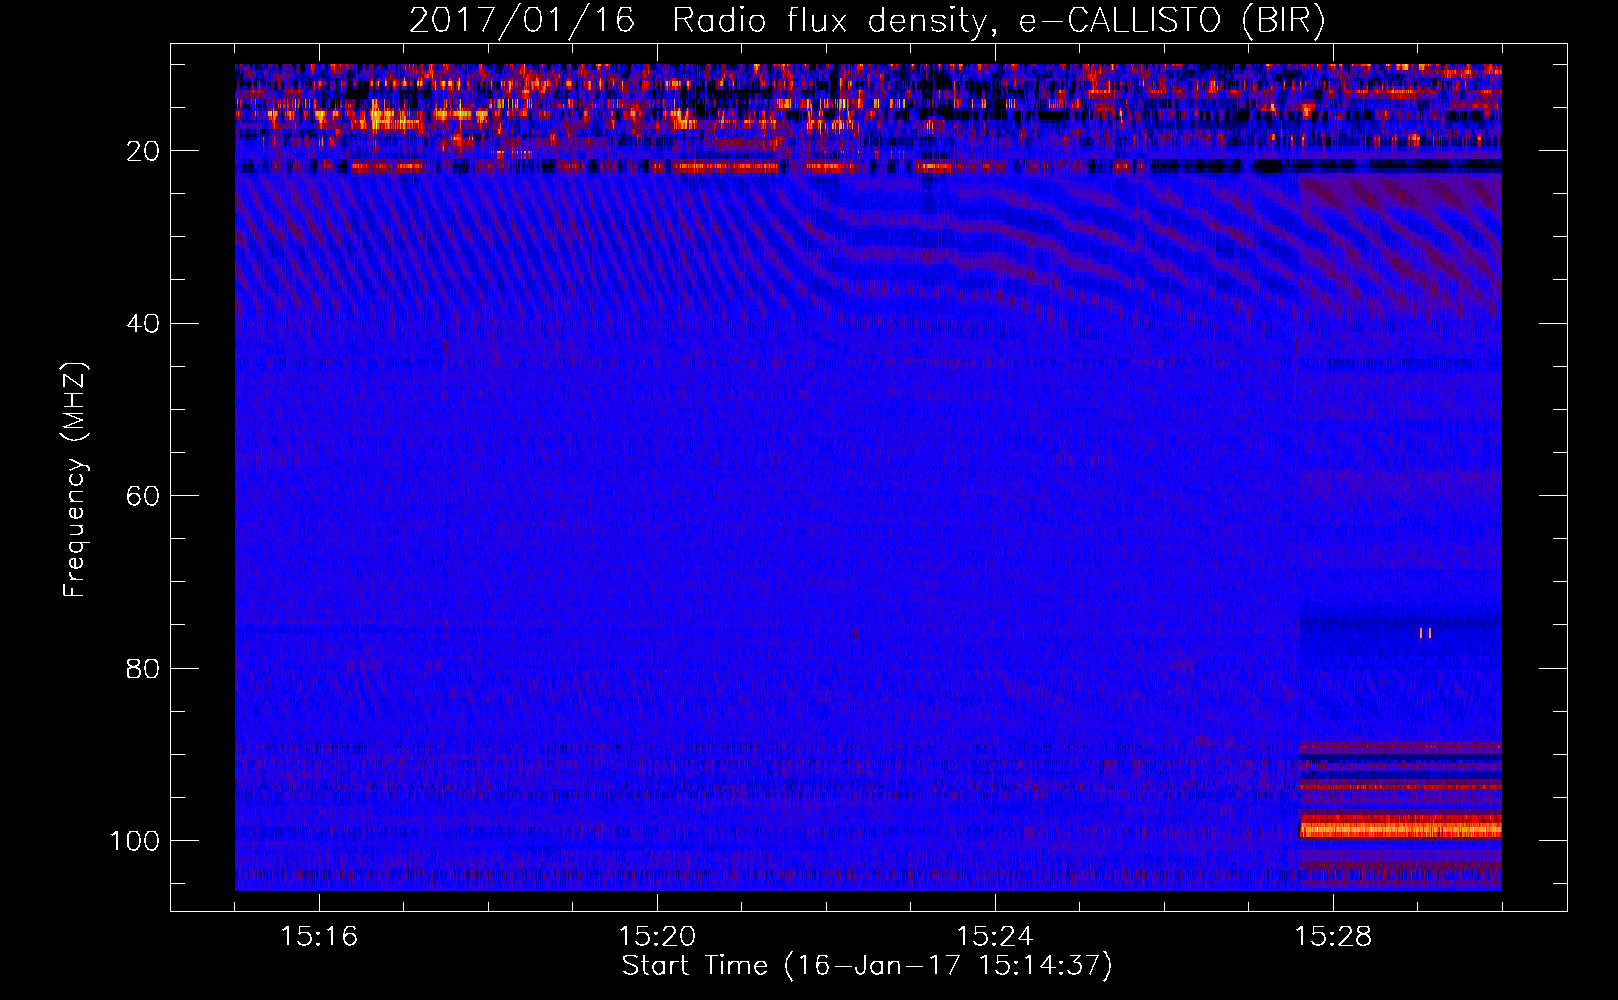Click the 'Frequency (MHZ)' axis label
1618x1000 pixels.
[75, 480]
